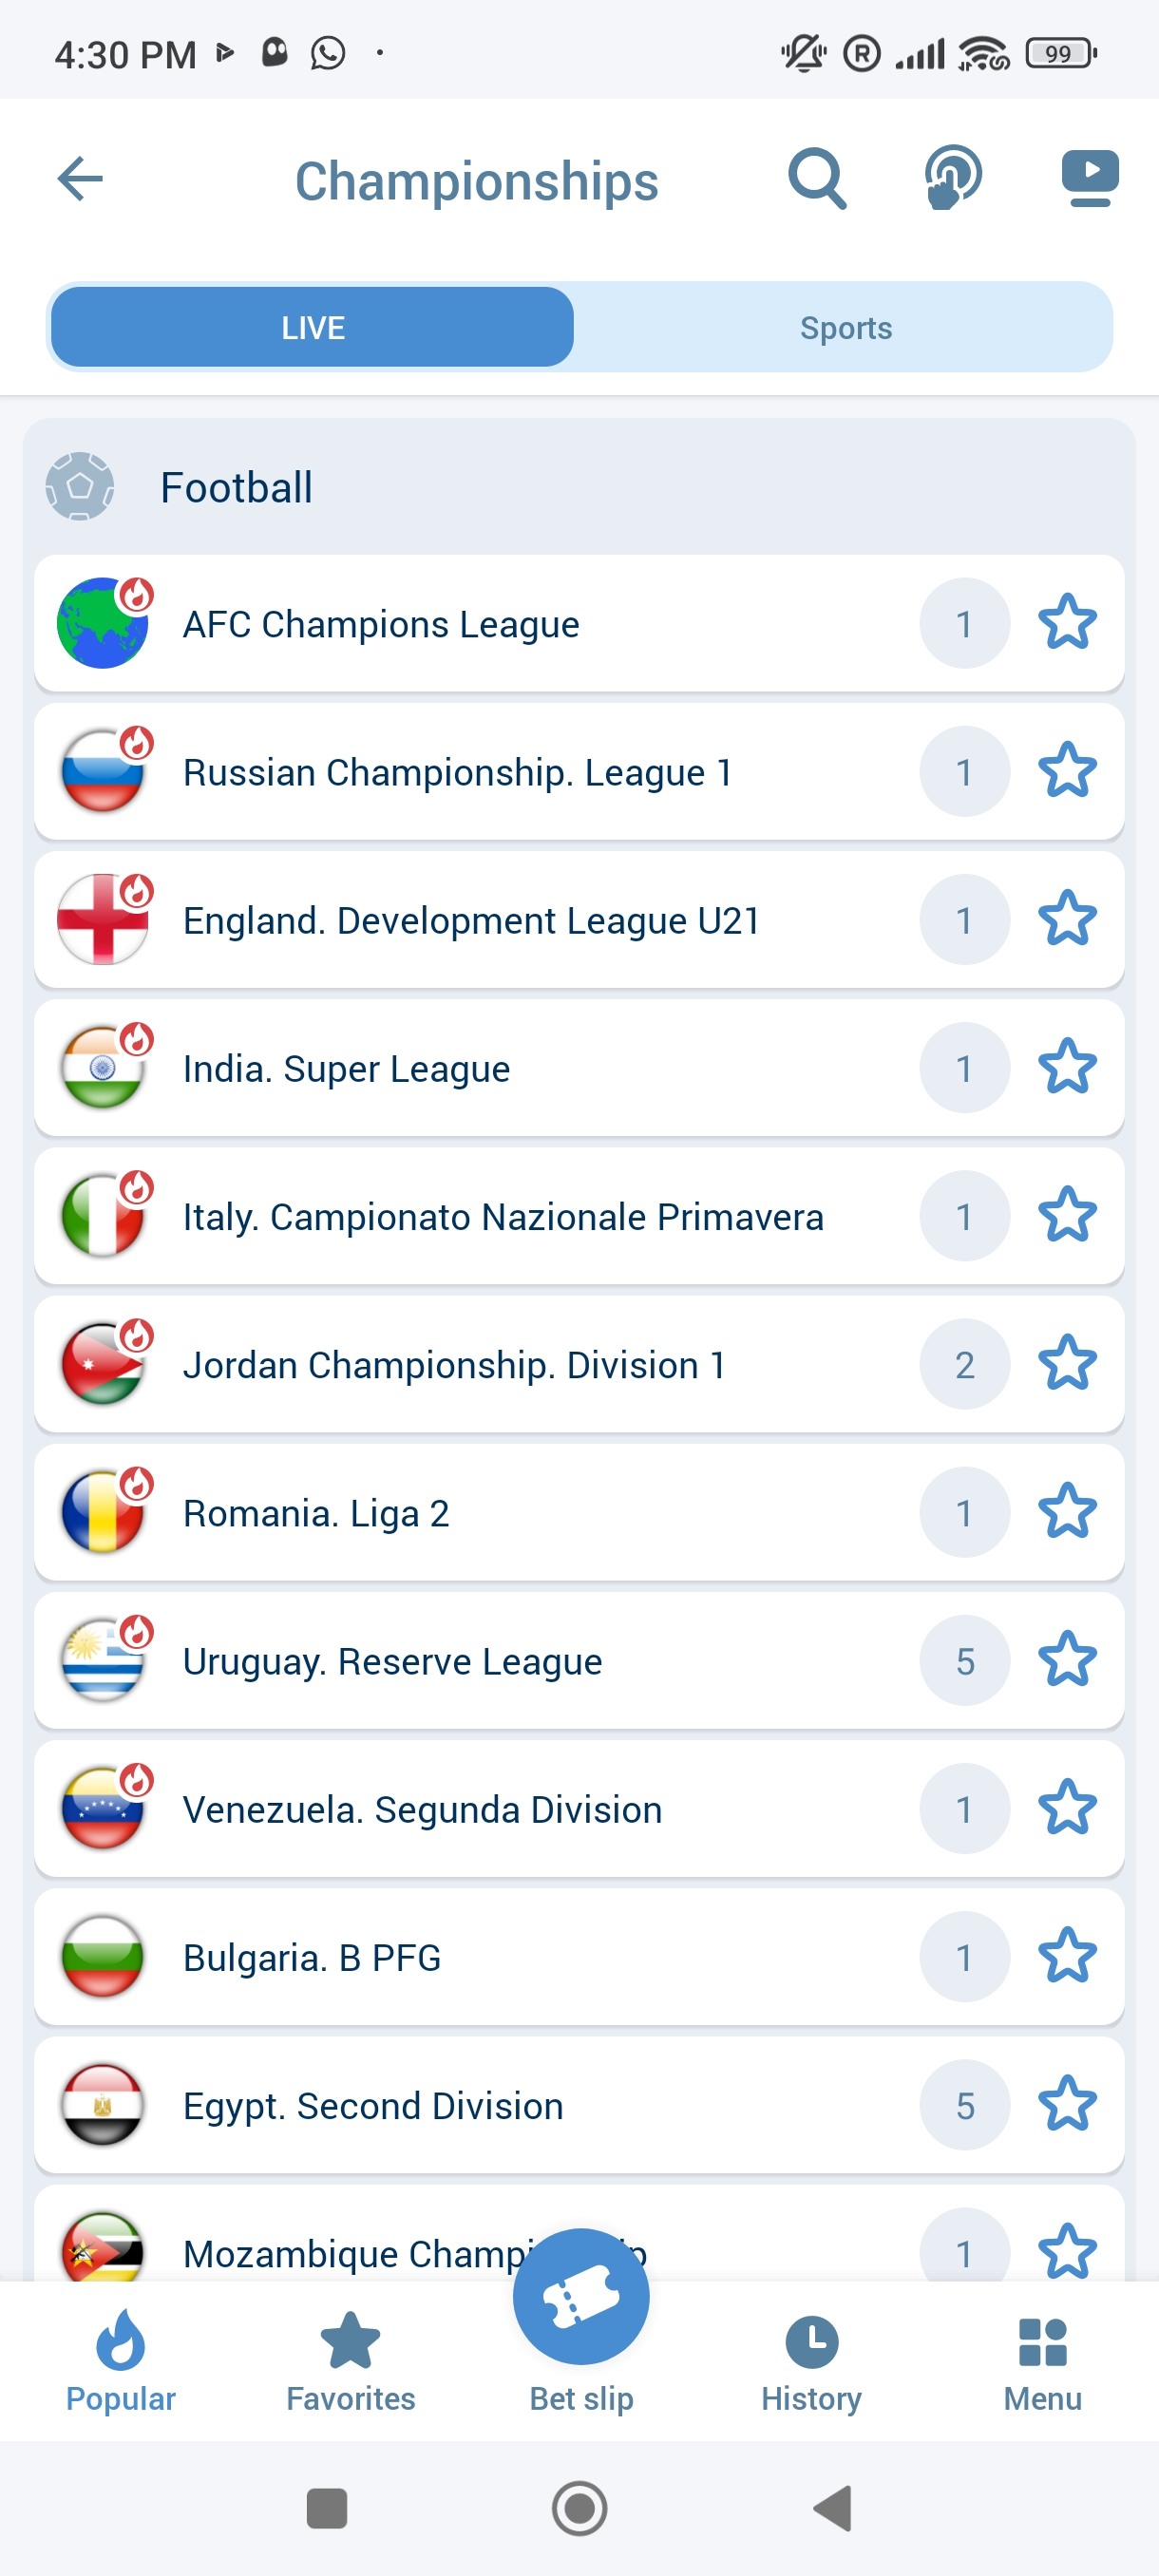Star the India Super League row

1067,1067
